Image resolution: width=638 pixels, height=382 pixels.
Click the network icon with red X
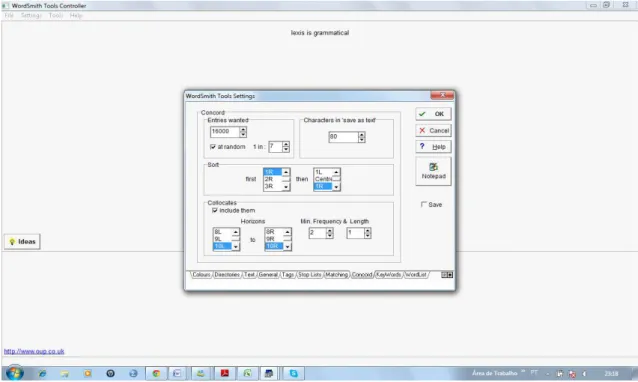[572, 373]
